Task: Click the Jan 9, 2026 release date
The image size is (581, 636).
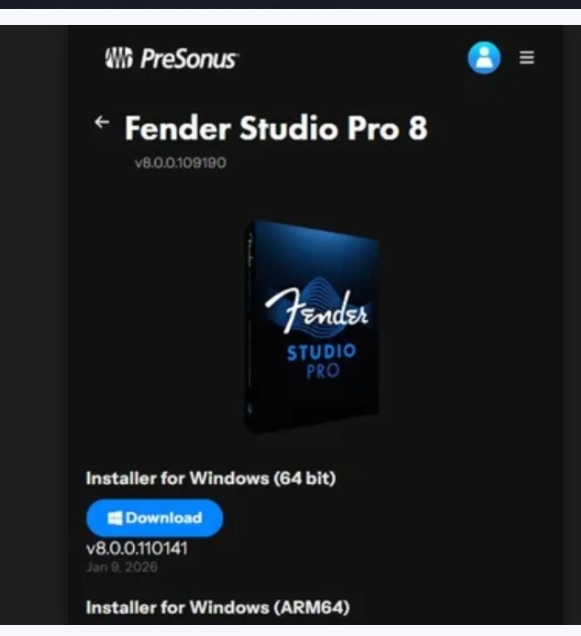Action: coord(122,567)
